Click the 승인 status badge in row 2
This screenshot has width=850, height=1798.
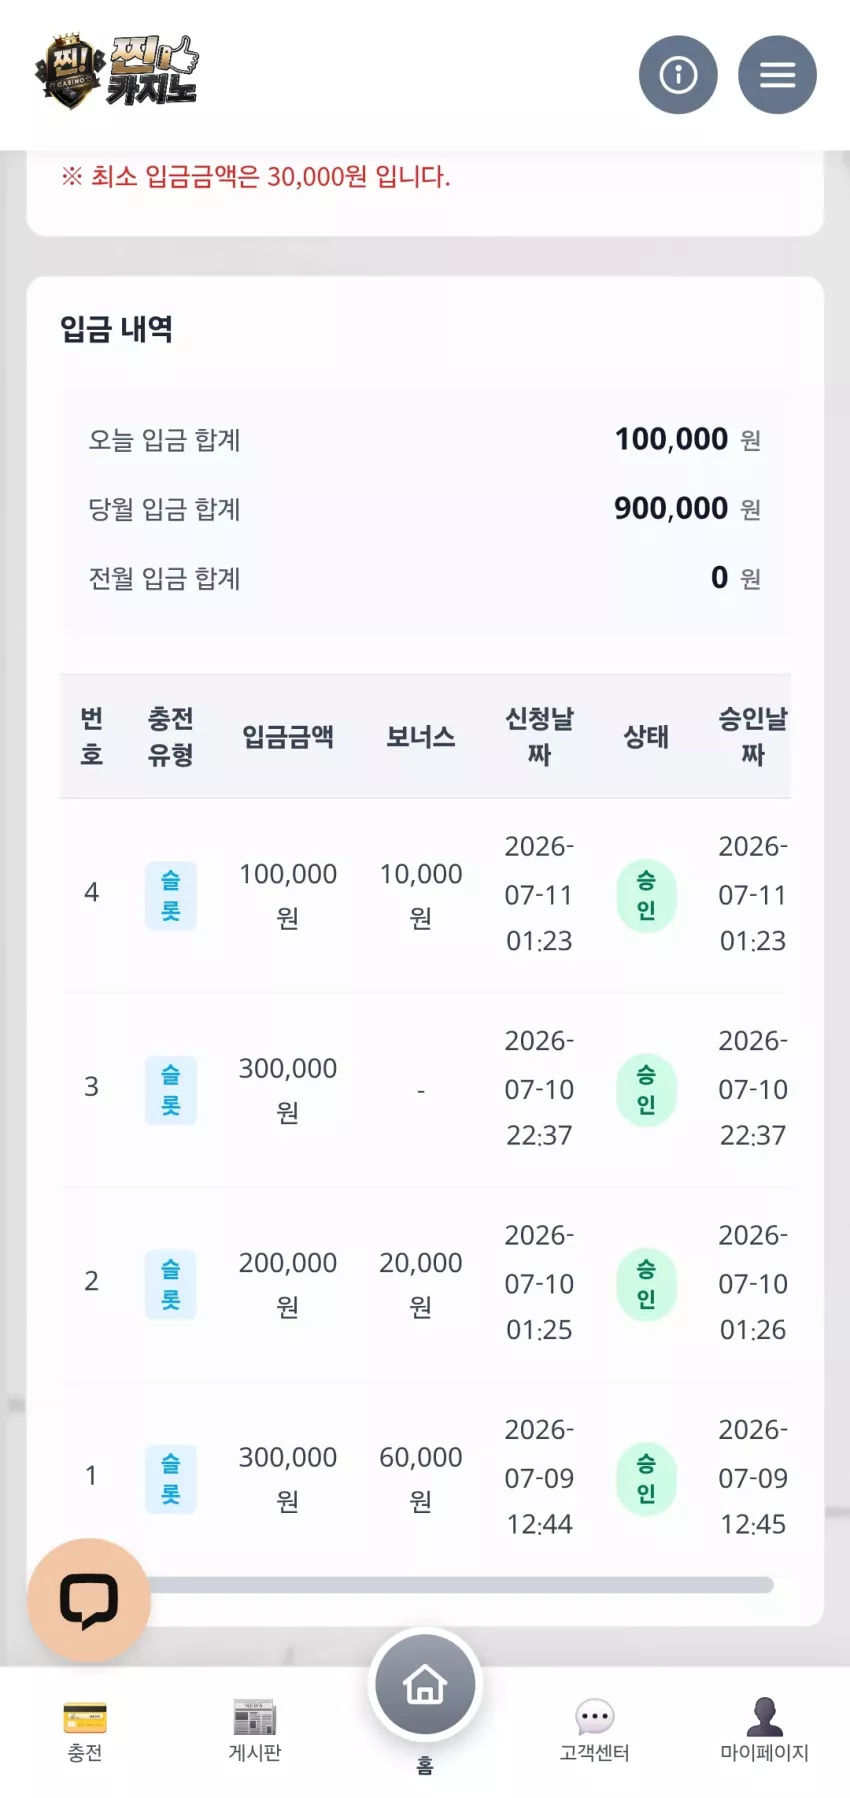click(646, 1284)
